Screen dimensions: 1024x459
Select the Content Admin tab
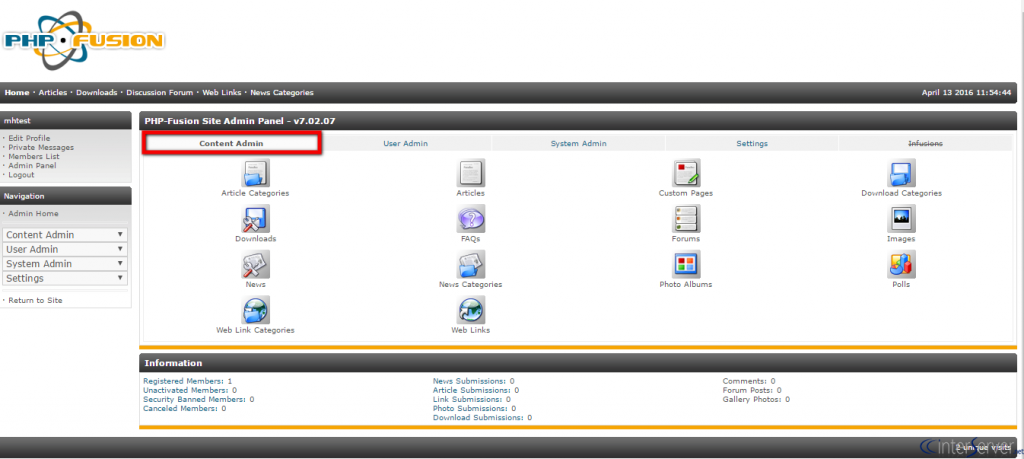pyautogui.click(x=232, y=143)
